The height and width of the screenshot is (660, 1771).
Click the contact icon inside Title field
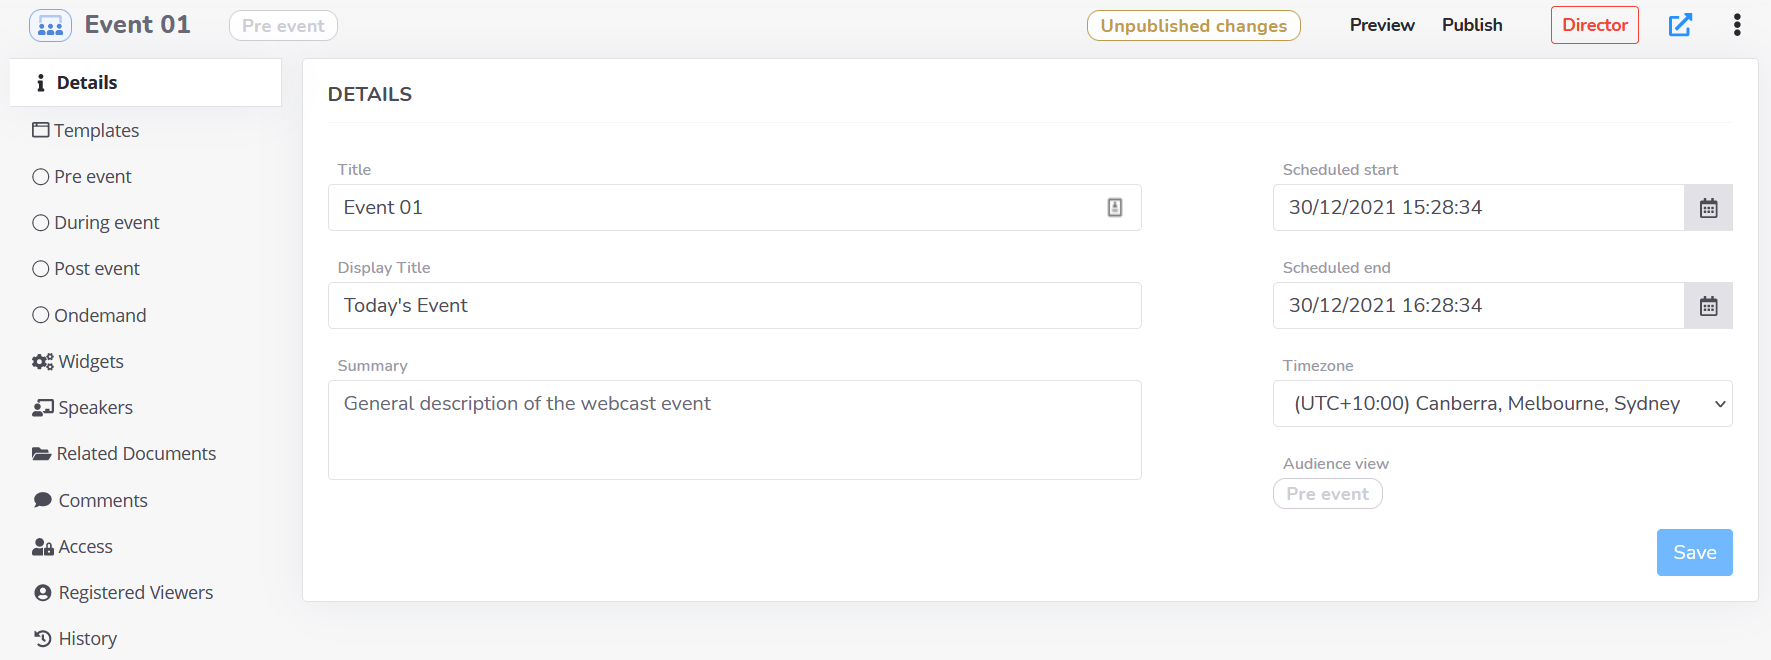tap(1115, 208)
